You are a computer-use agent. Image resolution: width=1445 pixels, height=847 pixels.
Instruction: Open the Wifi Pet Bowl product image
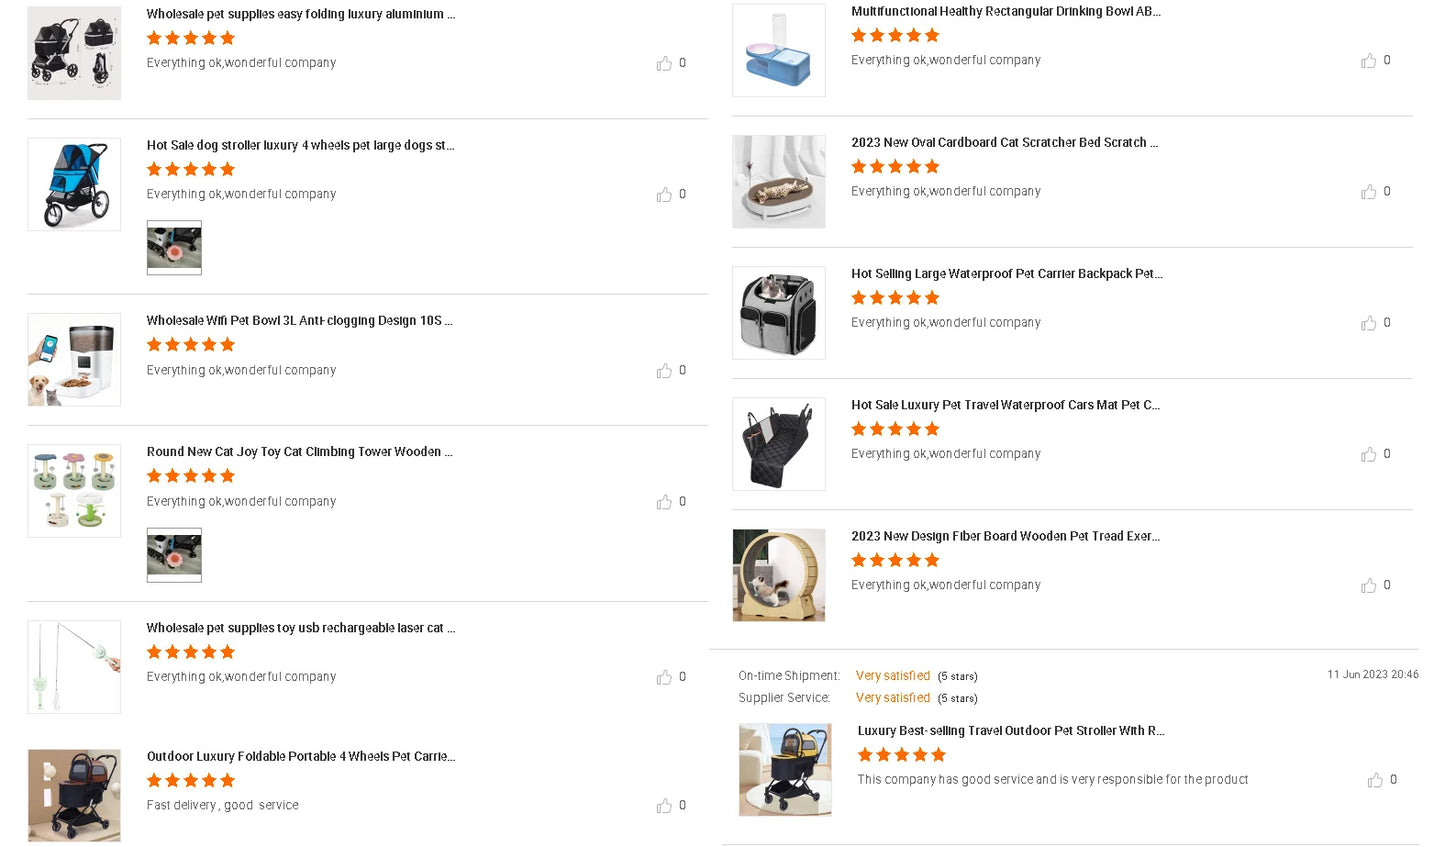[x=74, y=360]
